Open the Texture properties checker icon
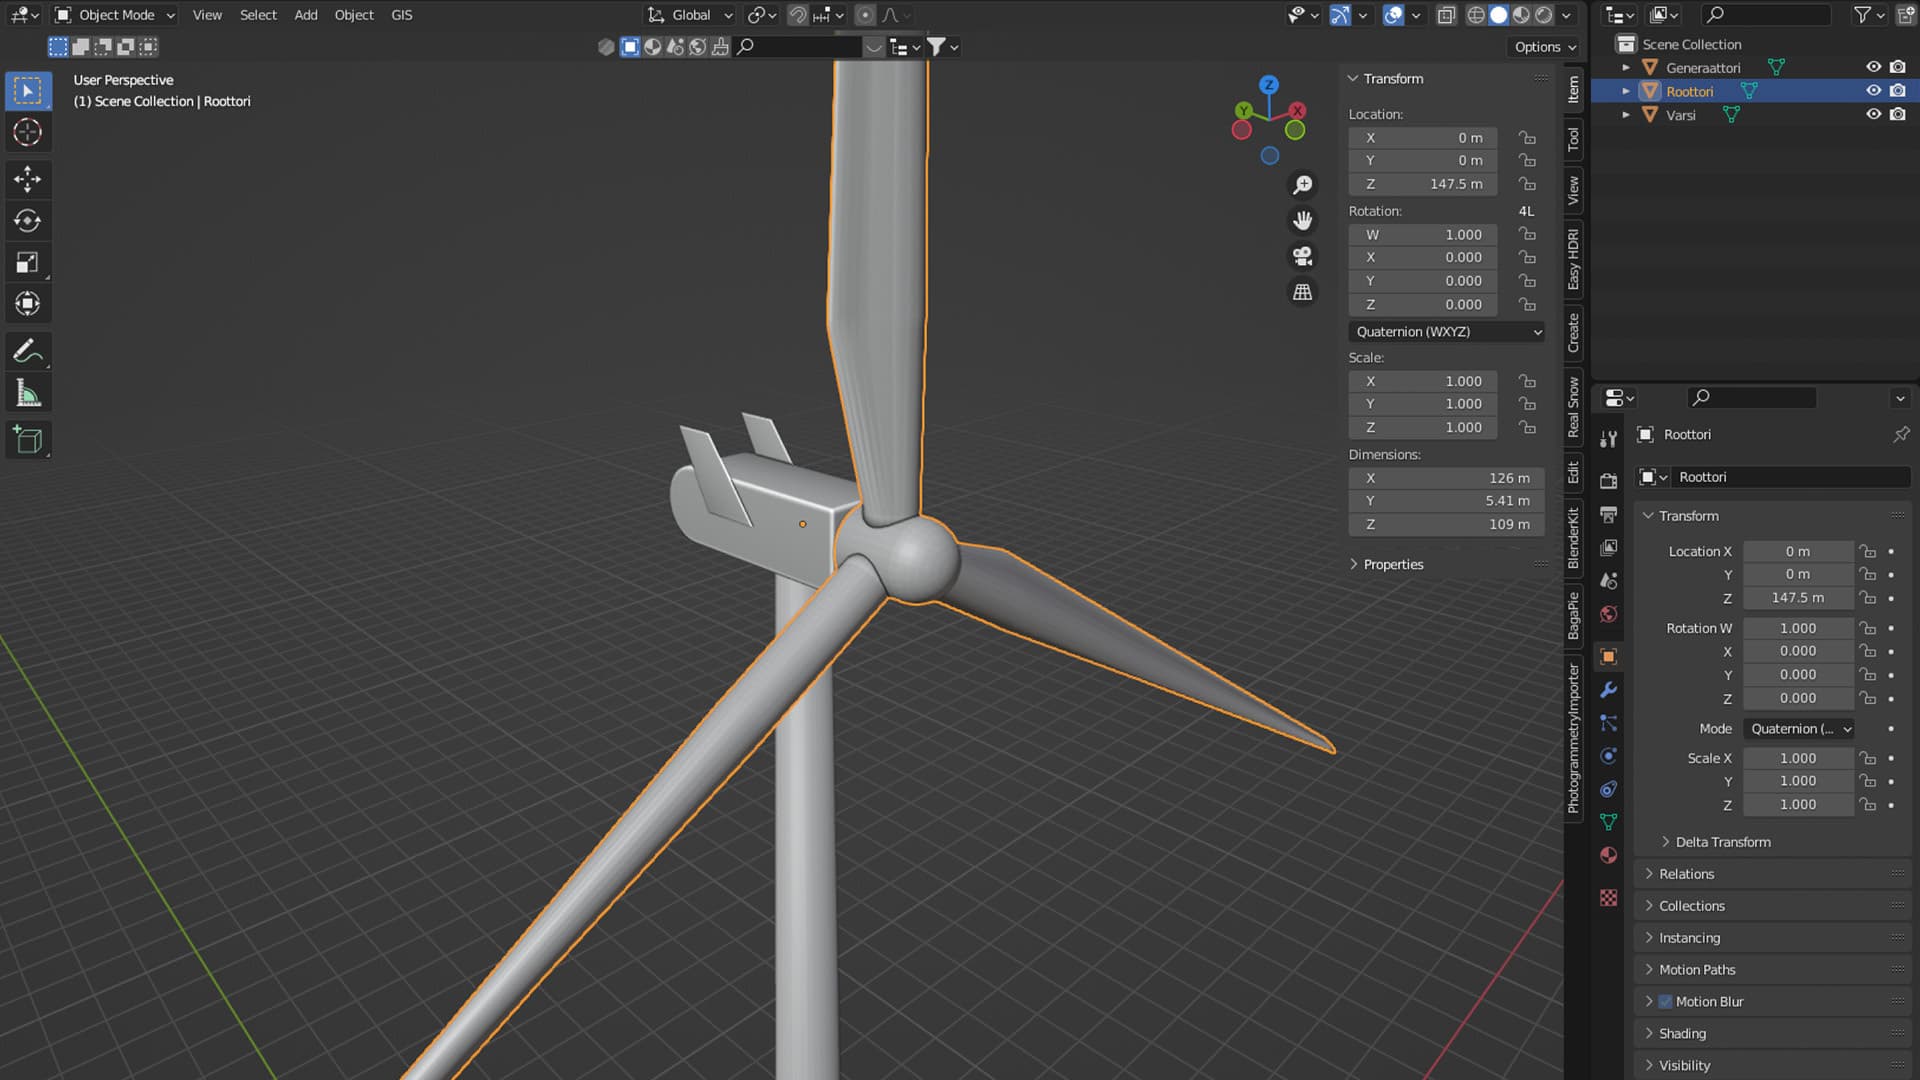The width and height of the screenshot is (1920, 1080). coord(1608,898)
